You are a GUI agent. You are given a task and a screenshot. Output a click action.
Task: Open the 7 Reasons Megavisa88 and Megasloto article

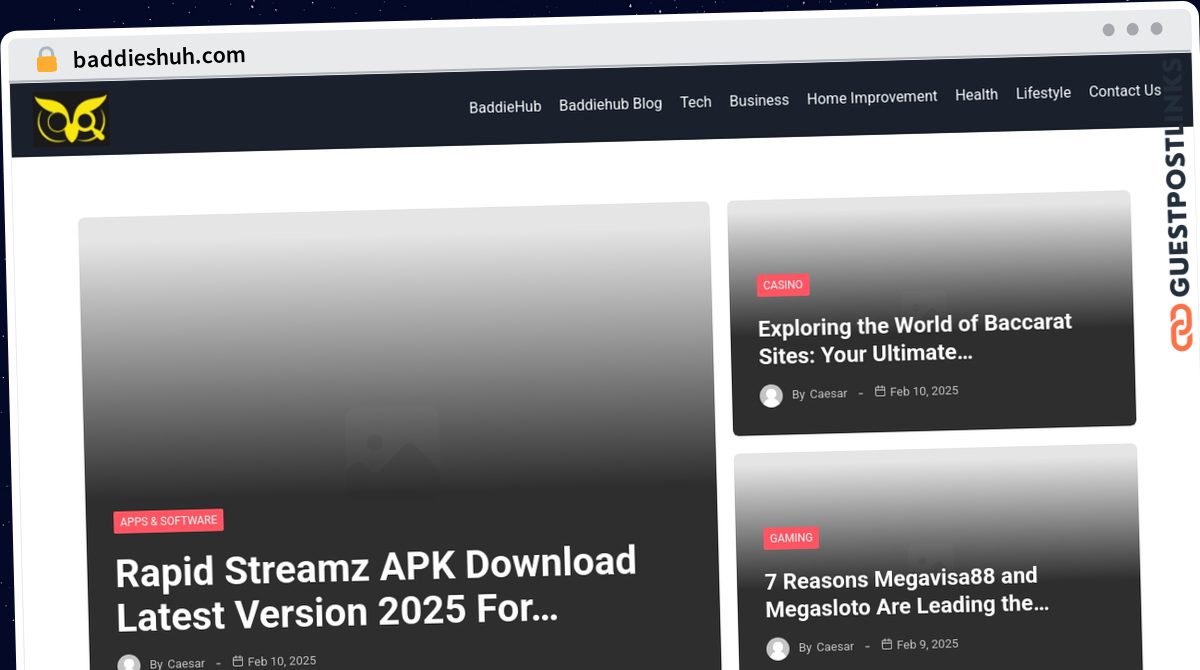coord(907,591)
